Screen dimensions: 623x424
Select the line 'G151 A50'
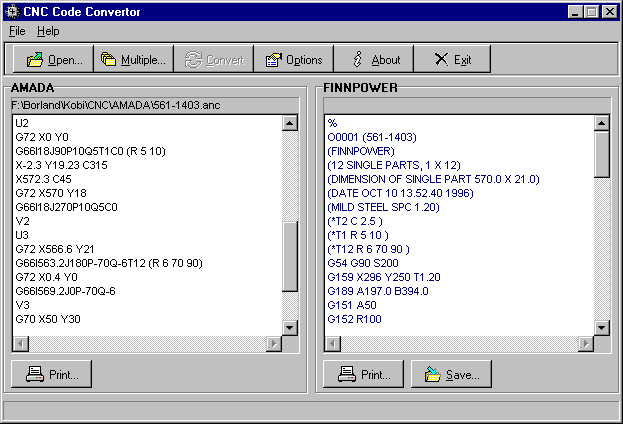click(x=352, y=305)
